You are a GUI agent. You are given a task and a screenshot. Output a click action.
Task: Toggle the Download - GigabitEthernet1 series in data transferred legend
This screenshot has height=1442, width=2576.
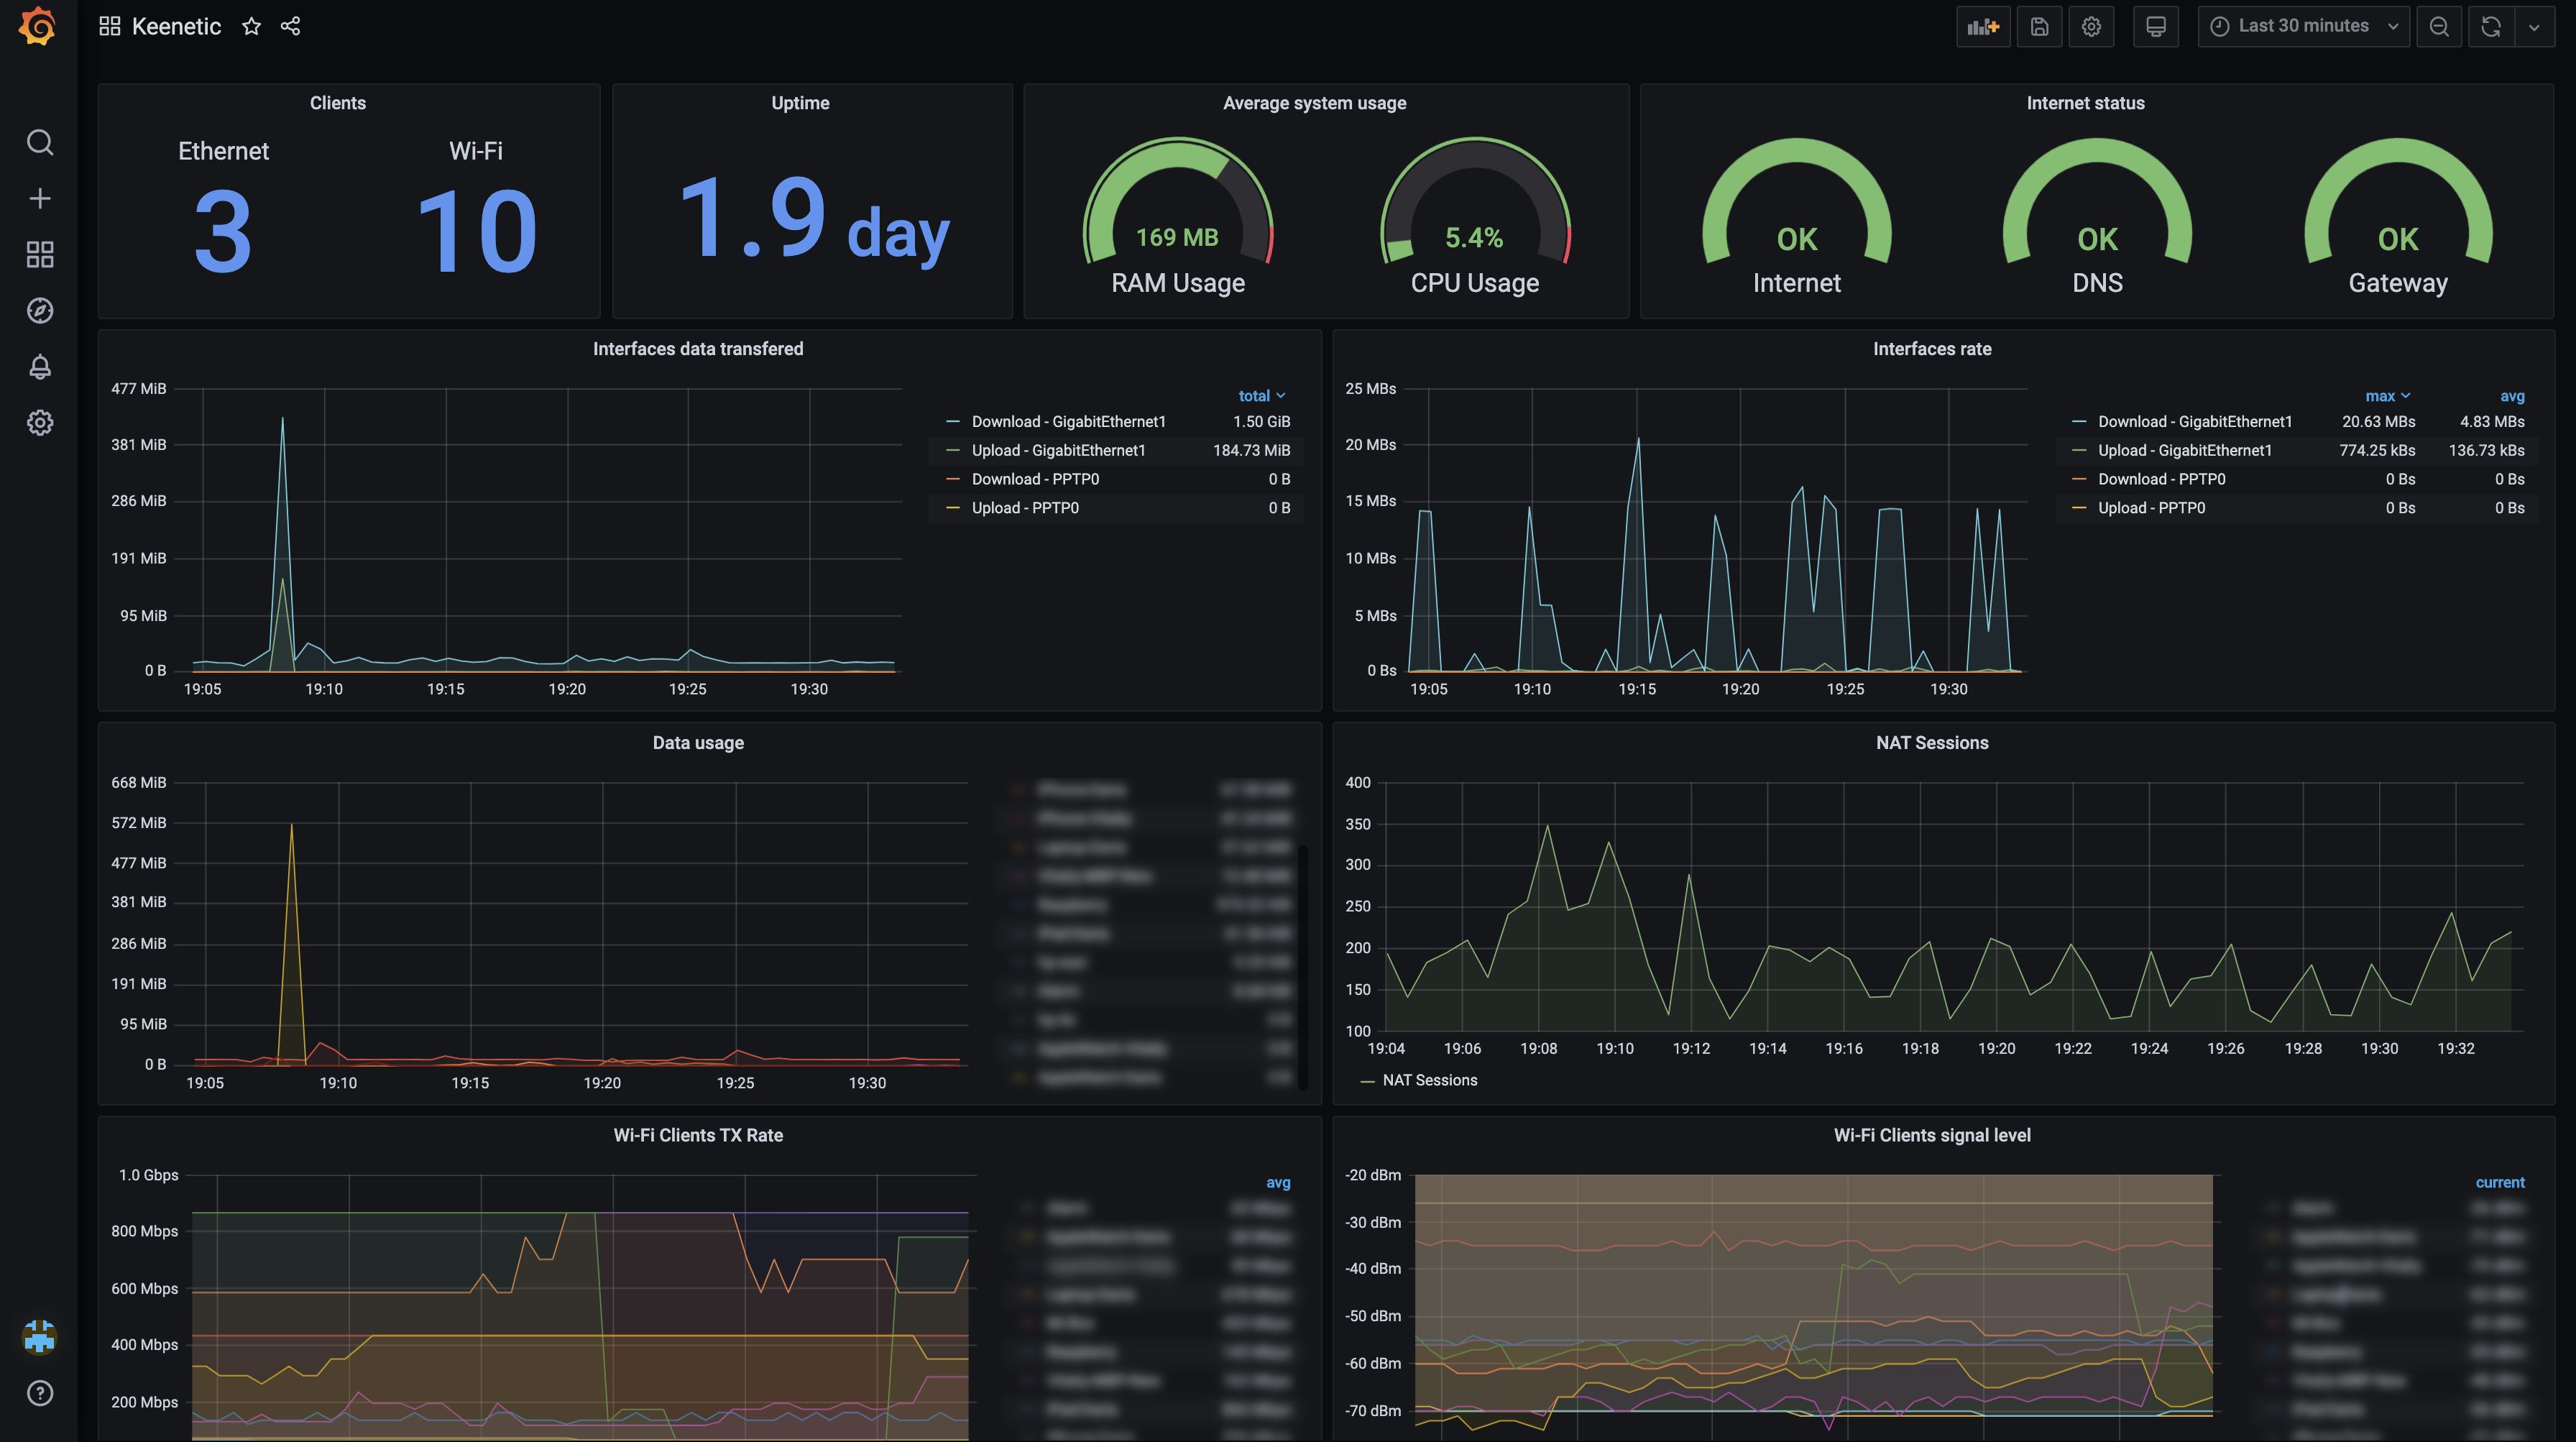1068,422
